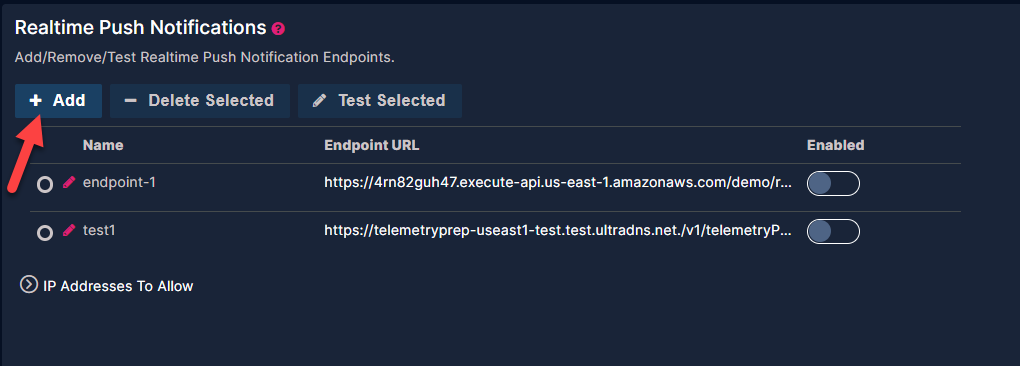Click the Enabled column header
The width and height of the screenshot is (1020, 366).
(835, 146)
